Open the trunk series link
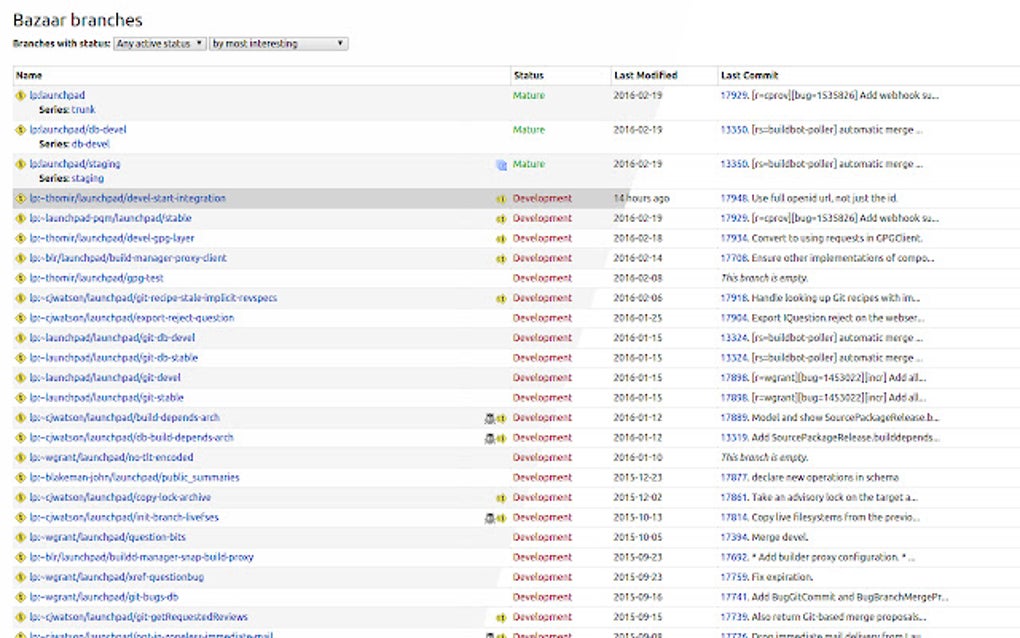 83,110
